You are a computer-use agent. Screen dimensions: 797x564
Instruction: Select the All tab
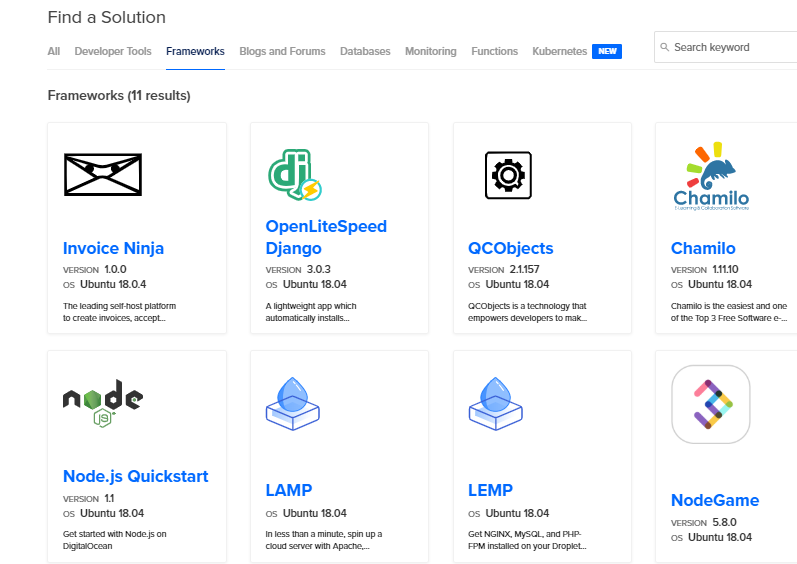[53, 51]
